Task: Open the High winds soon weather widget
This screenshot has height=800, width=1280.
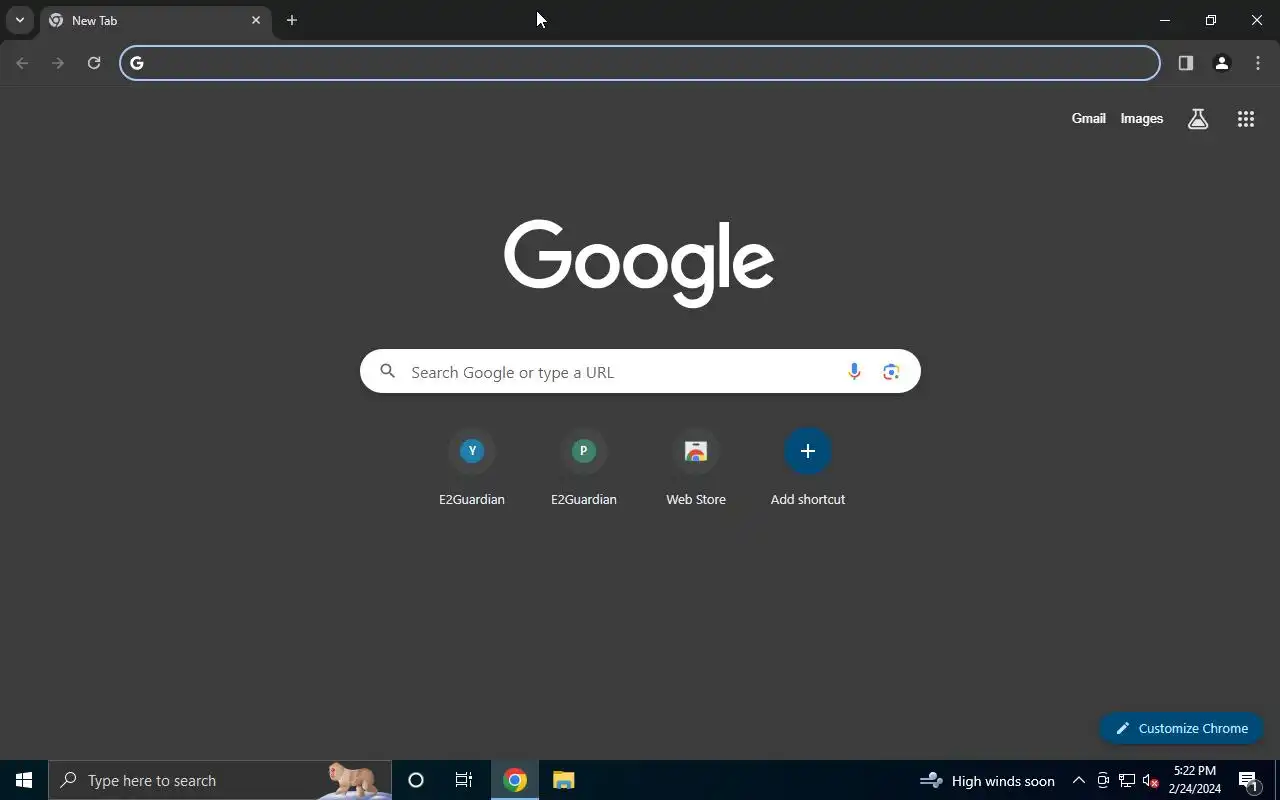Action: (987, 780)
